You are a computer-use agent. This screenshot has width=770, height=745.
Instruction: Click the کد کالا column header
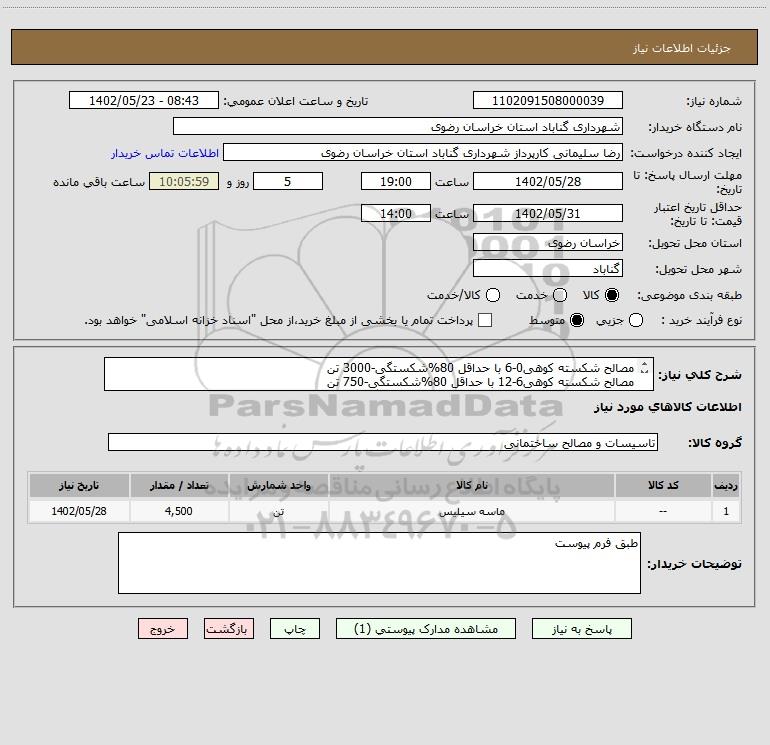coord(663,485)
